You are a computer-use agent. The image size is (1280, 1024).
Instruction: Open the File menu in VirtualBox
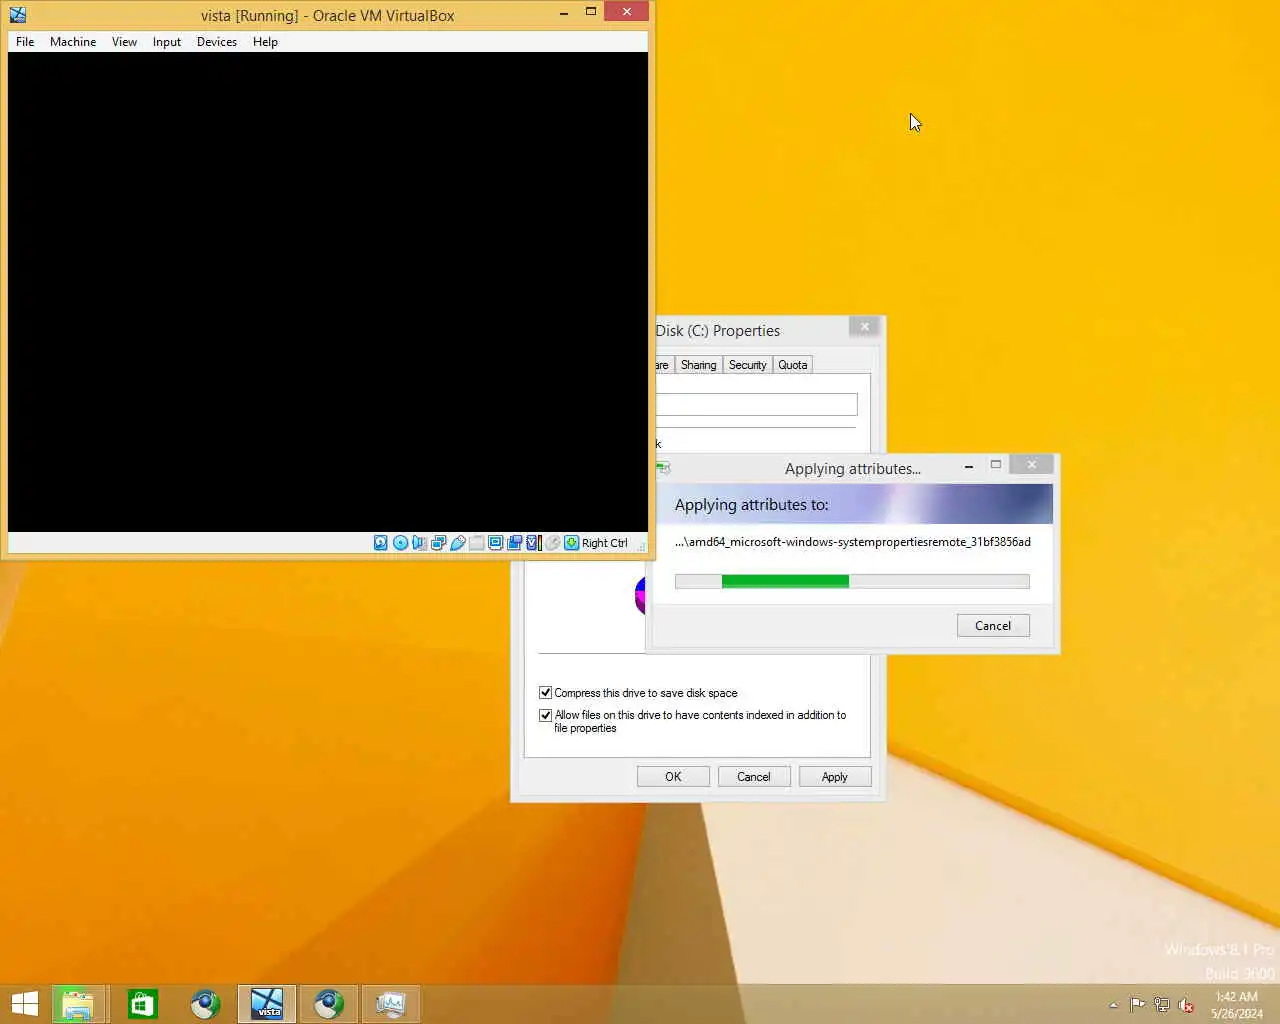coord(25,42)
